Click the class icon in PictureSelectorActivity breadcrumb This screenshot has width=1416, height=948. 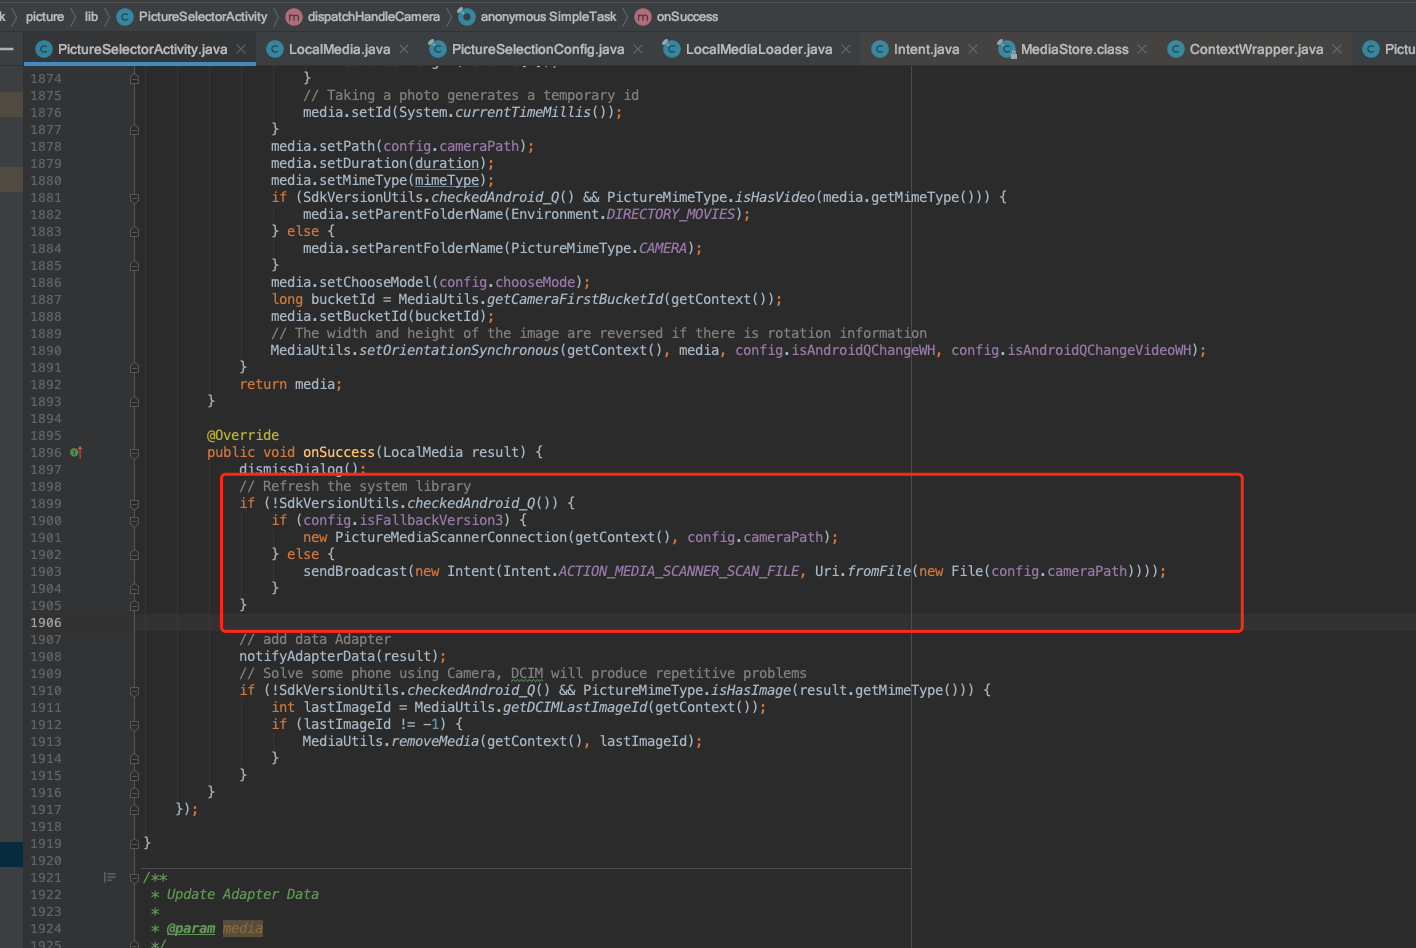click(125, 16)
